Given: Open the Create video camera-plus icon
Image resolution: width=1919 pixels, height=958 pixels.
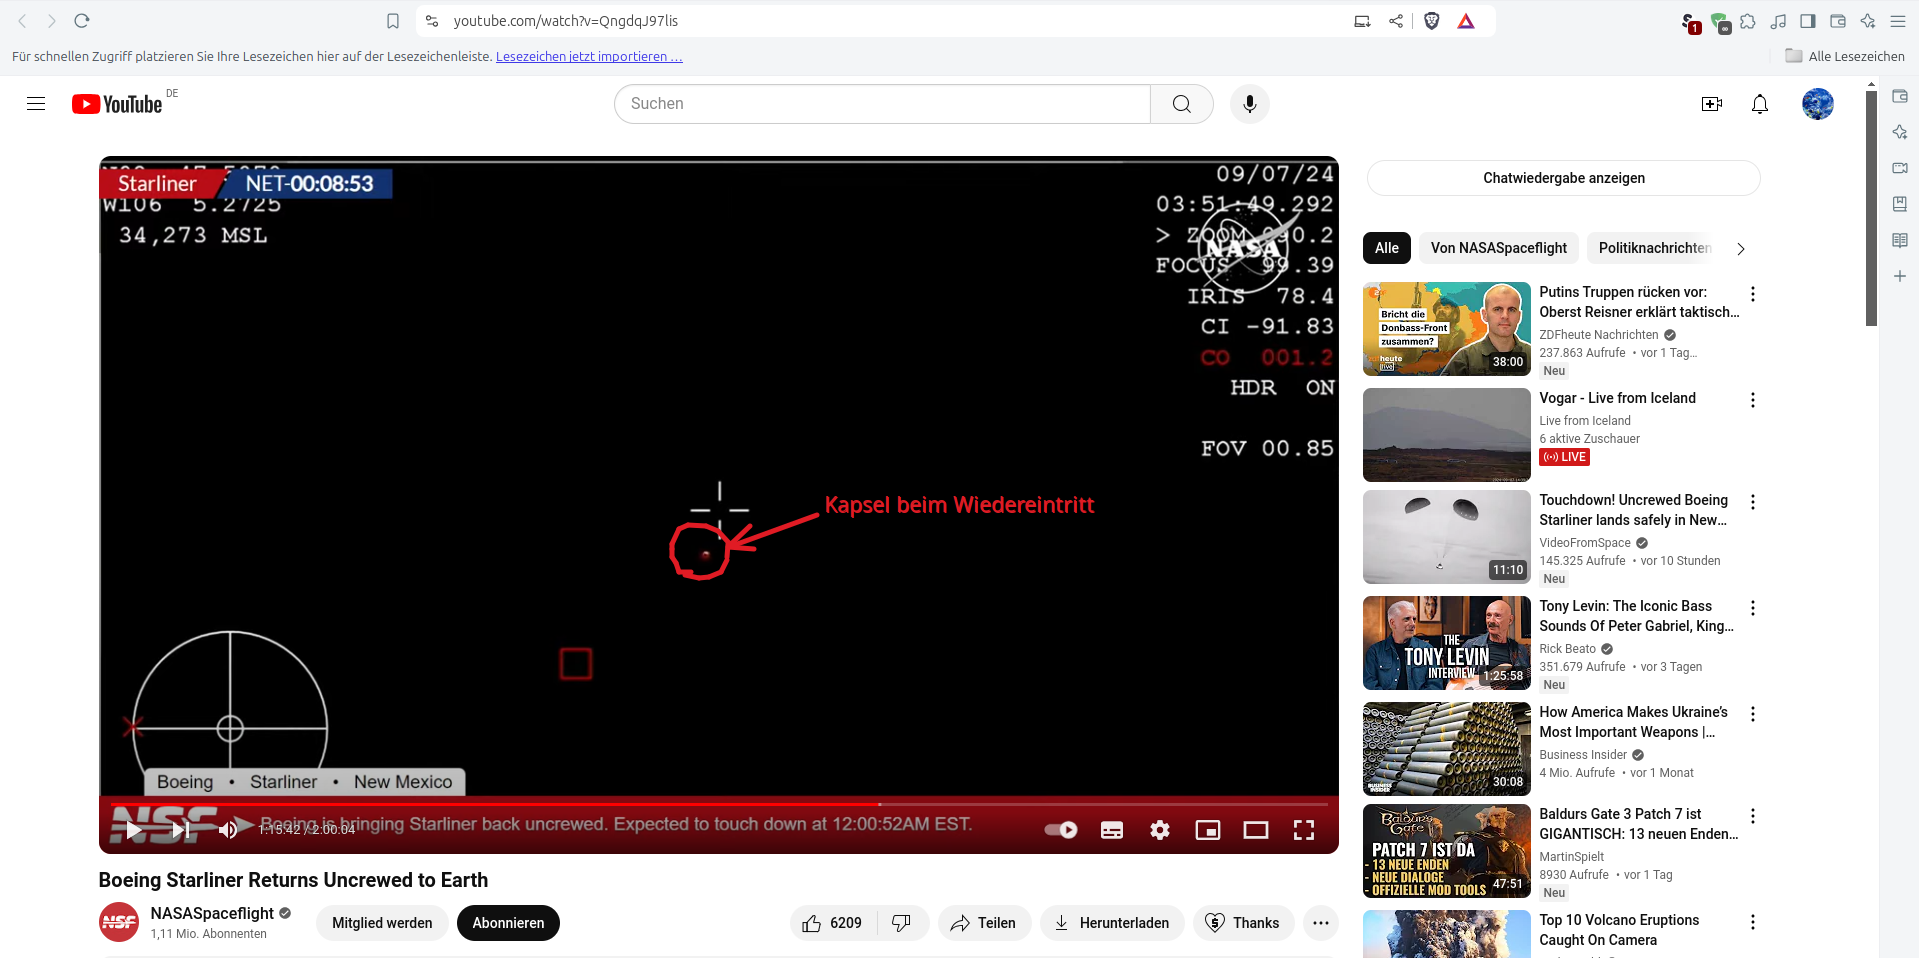Looking at the screenshot, I should 1712,104.
